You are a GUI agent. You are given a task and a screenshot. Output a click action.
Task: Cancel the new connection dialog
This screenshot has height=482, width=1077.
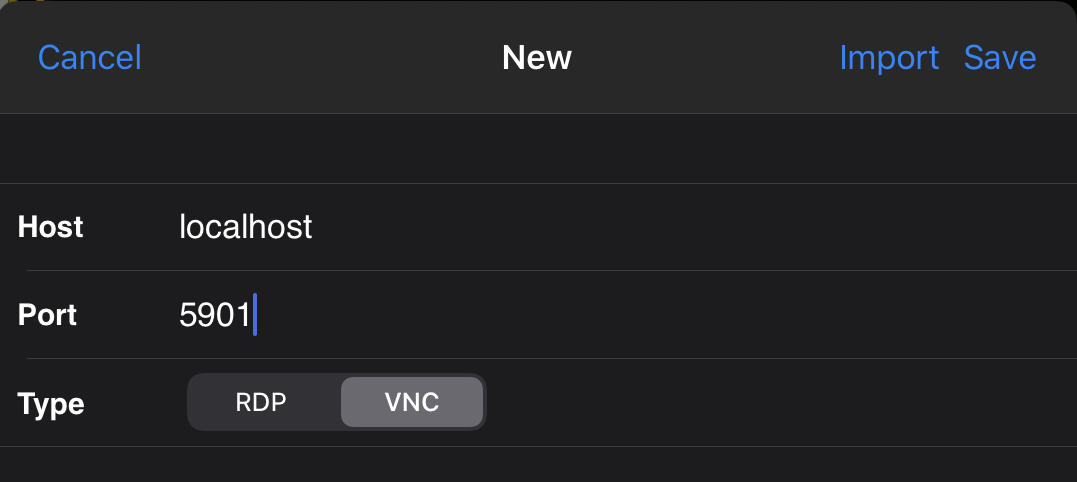90,57
